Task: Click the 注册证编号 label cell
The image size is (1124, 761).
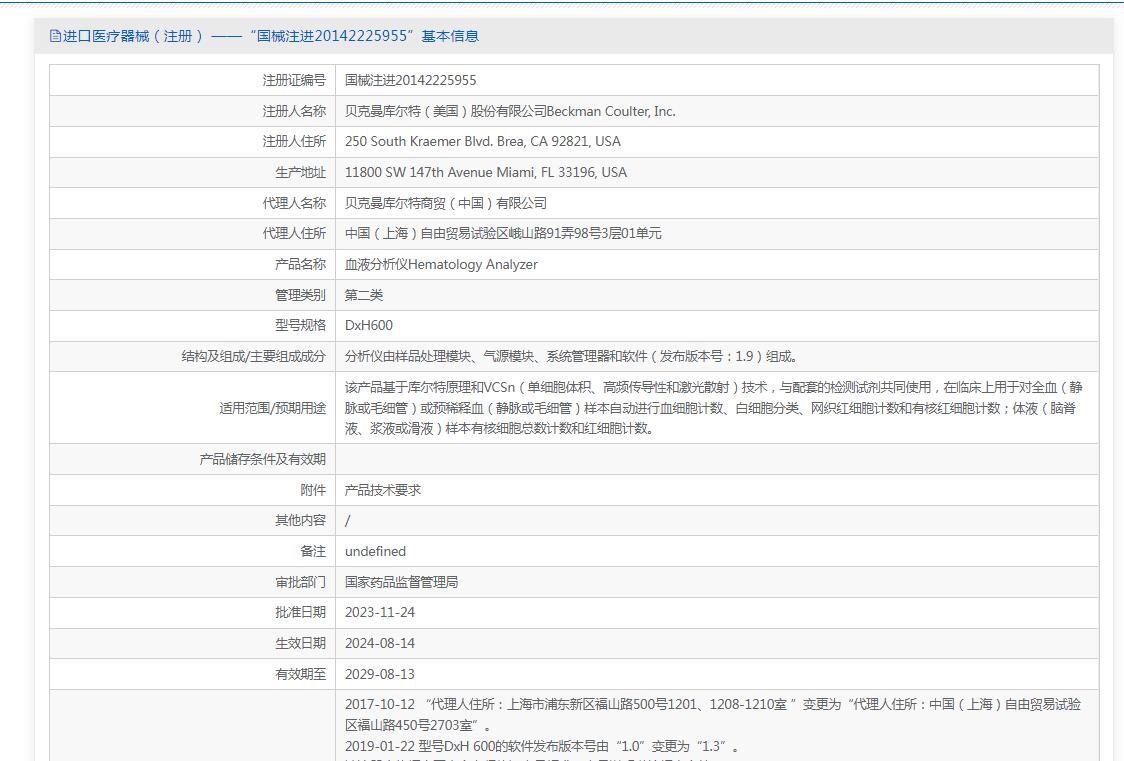Action: pos(294,80)
